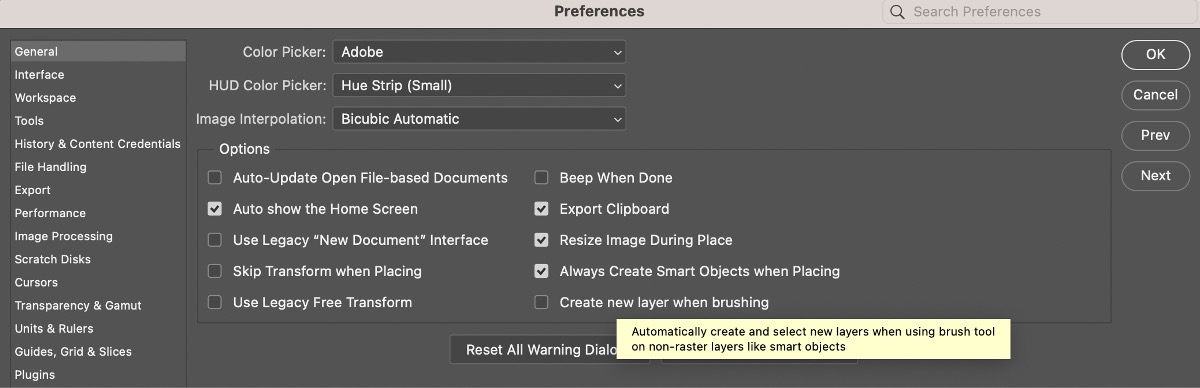Click the search magnifier icon
The image size is (1200, 388).
pyautogui.click(x=897, y=12)
